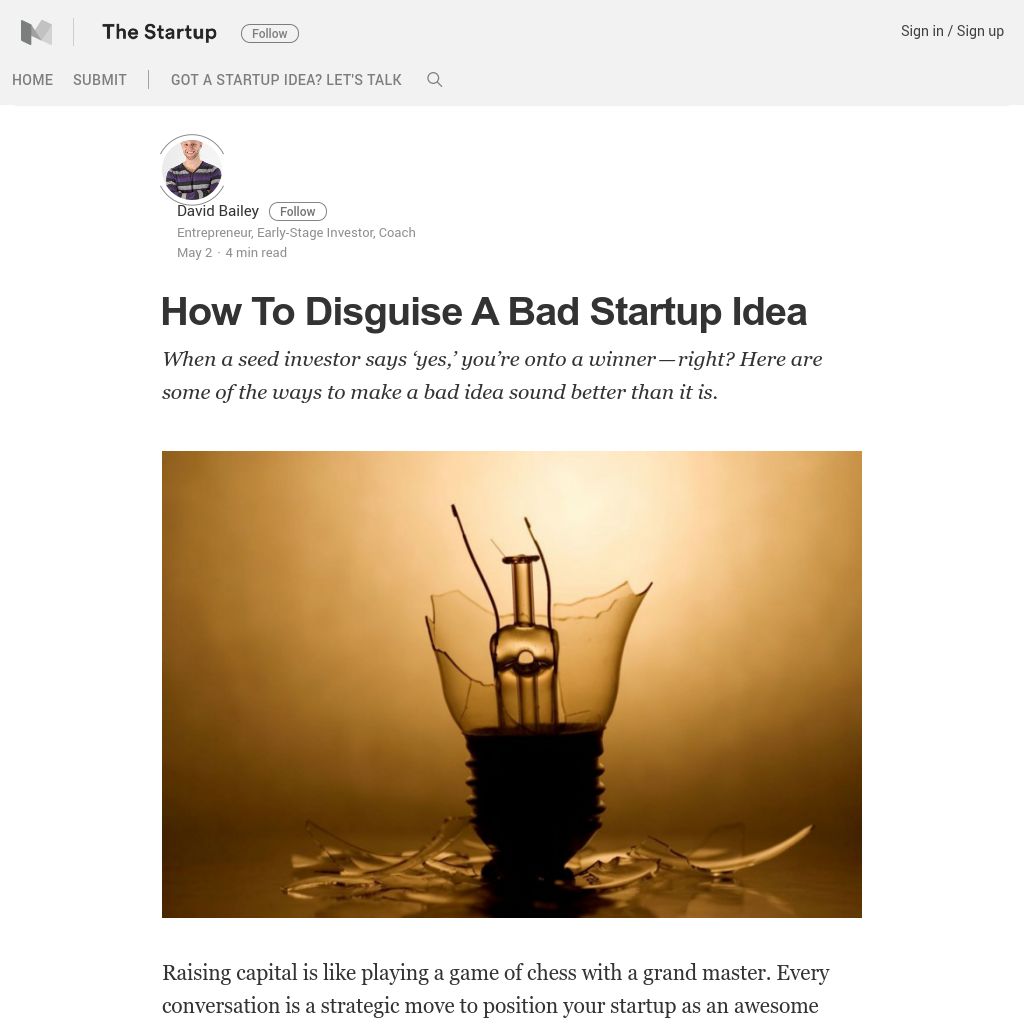Go to the HOME nav item
Viewport: 1024px width, 1024px height.
coord(33,80)
